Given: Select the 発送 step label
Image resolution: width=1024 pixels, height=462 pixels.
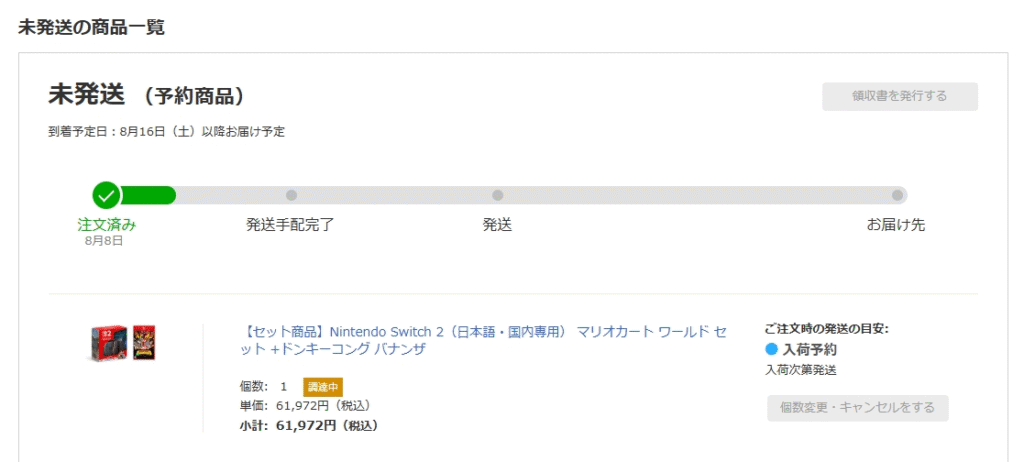Looking at the screenshot, I should pyautogui.click(x=497, y=225).
